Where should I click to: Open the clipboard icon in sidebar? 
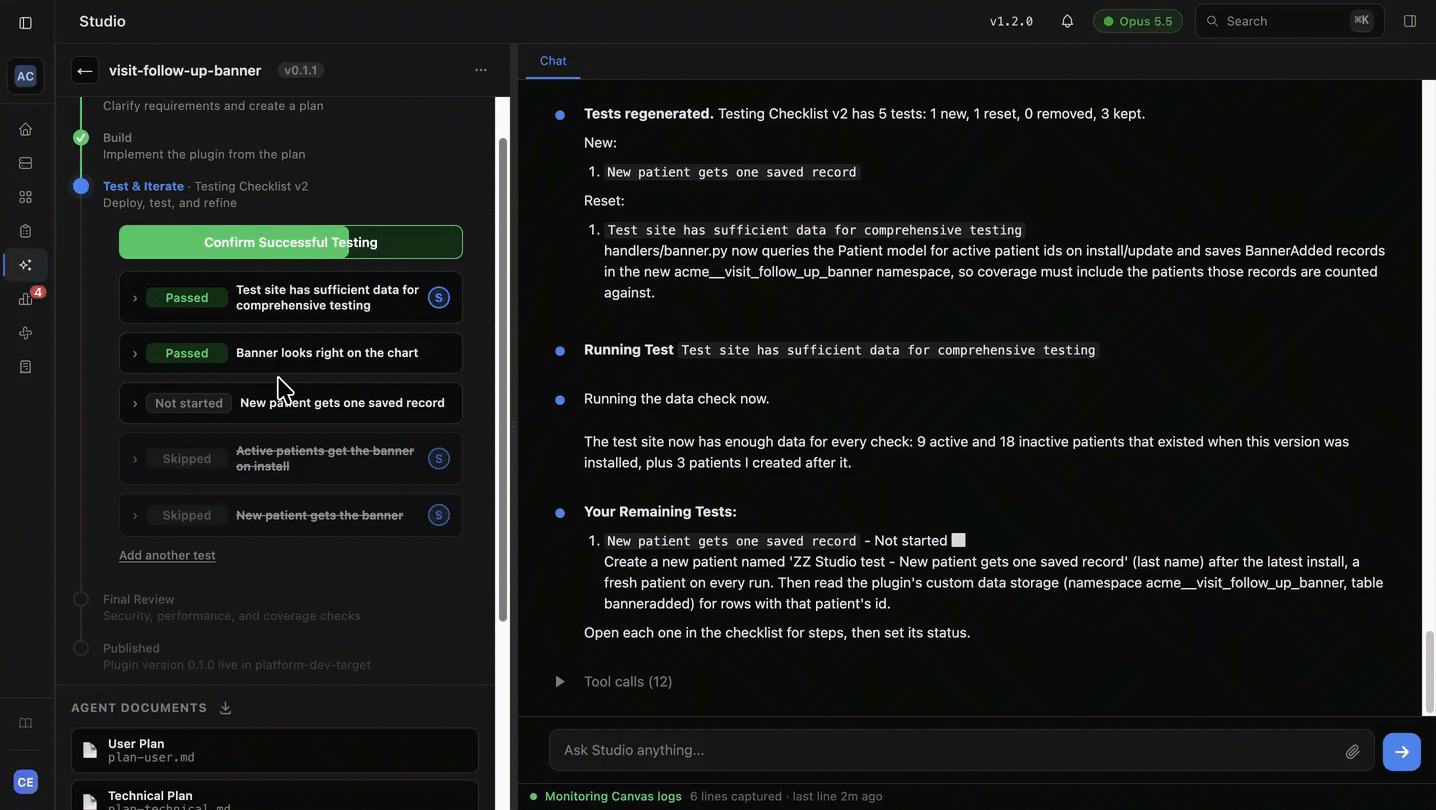(x=26, y=231)
